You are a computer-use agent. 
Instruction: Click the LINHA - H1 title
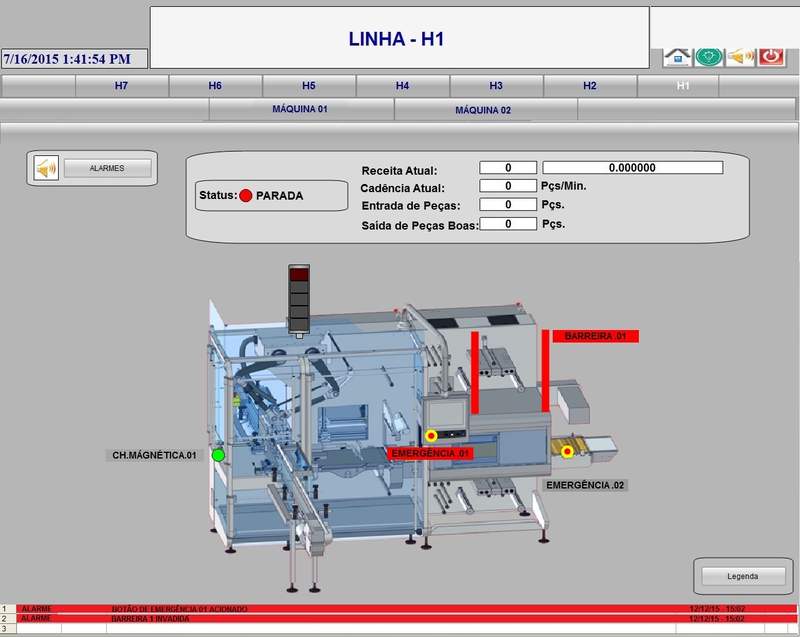pos(396,39)
